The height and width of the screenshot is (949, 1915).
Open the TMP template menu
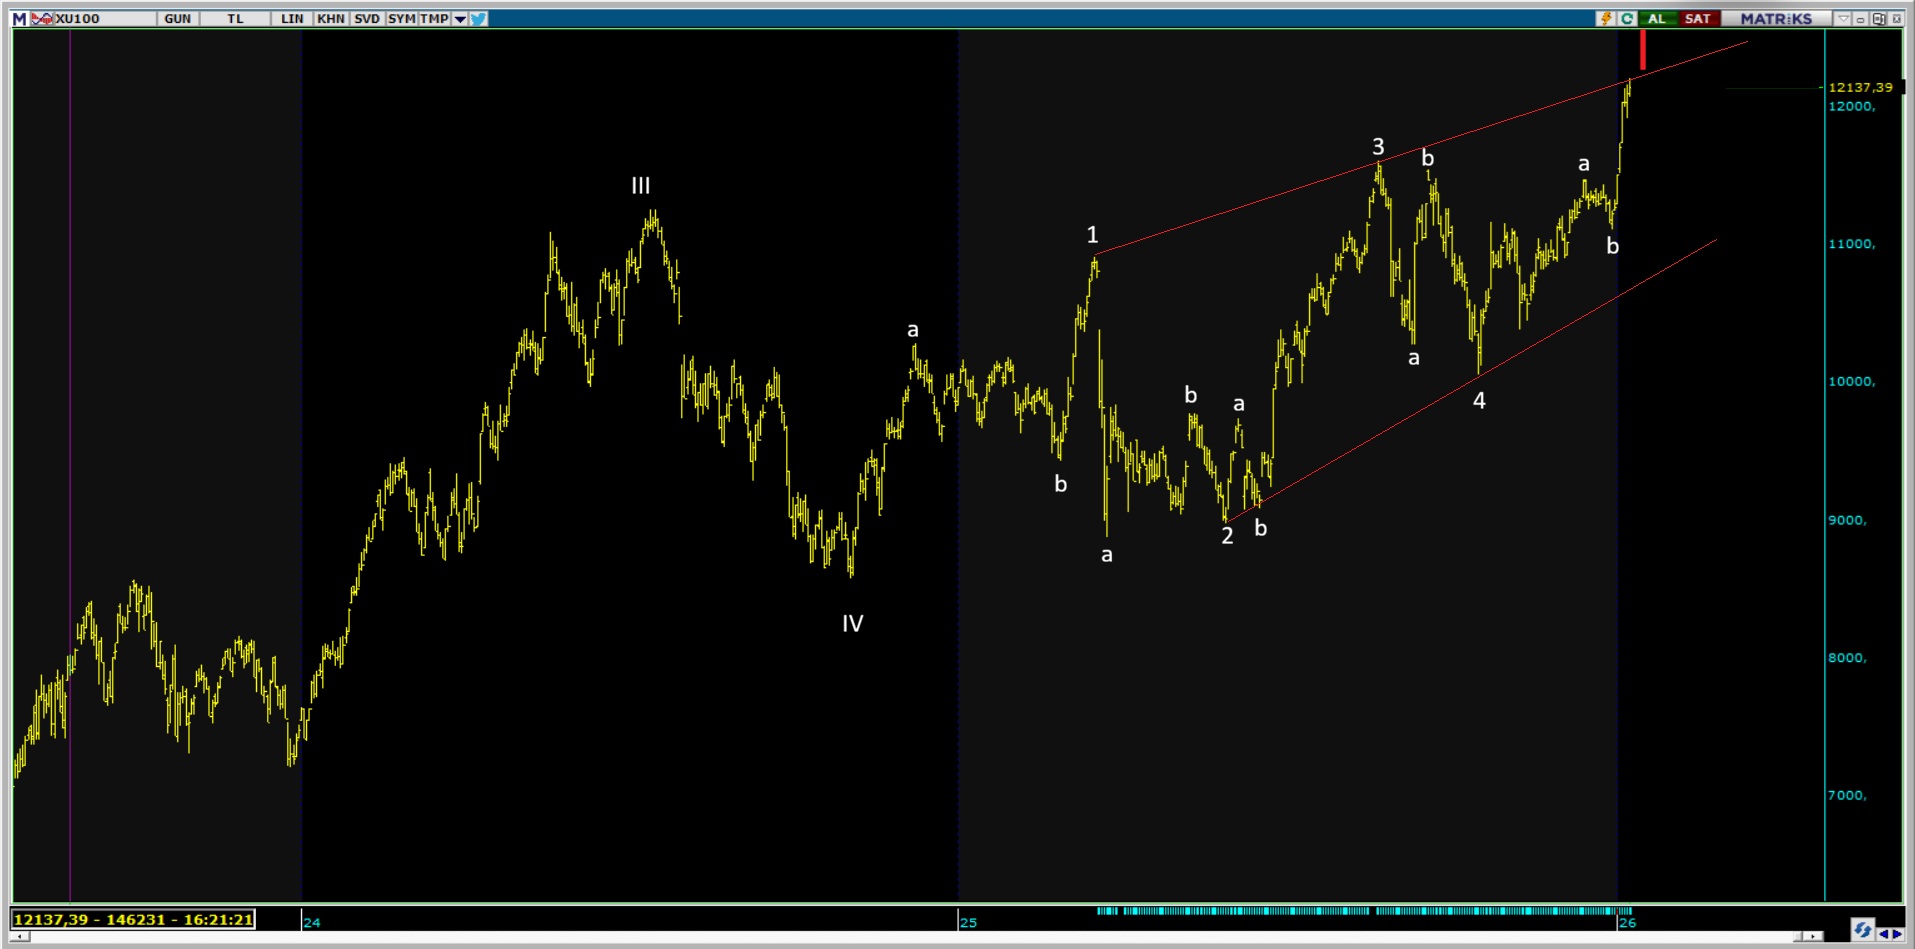point(434,19)
